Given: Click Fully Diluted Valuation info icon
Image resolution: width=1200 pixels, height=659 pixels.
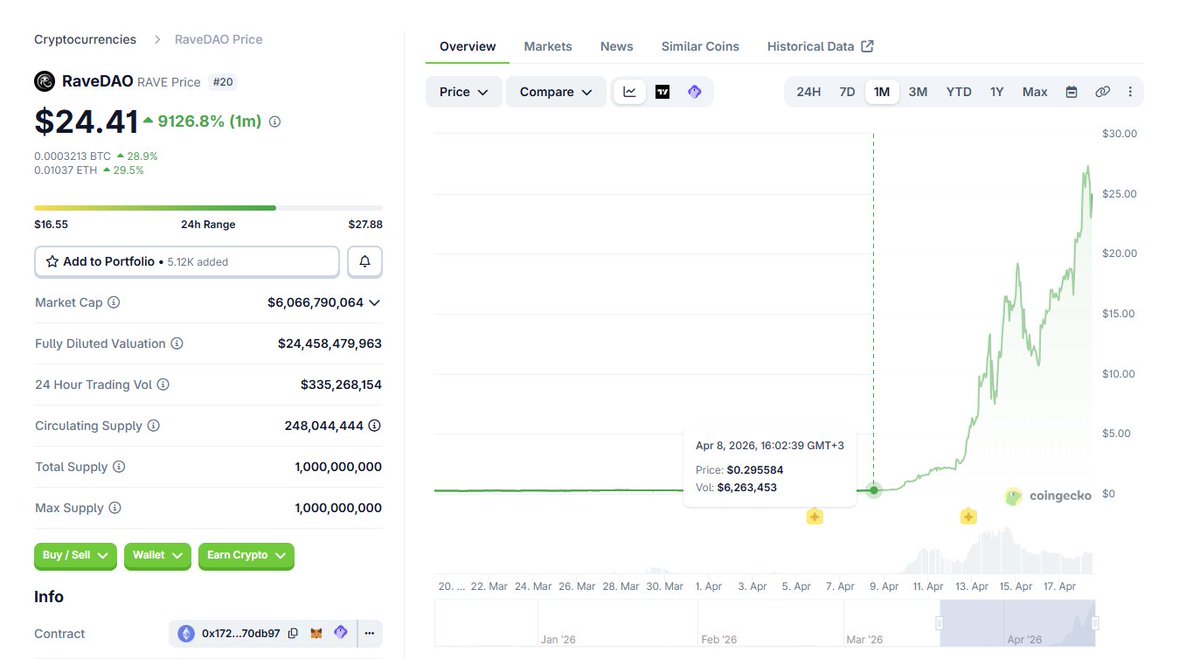Looking at the screenshot, I should point(177,344).
